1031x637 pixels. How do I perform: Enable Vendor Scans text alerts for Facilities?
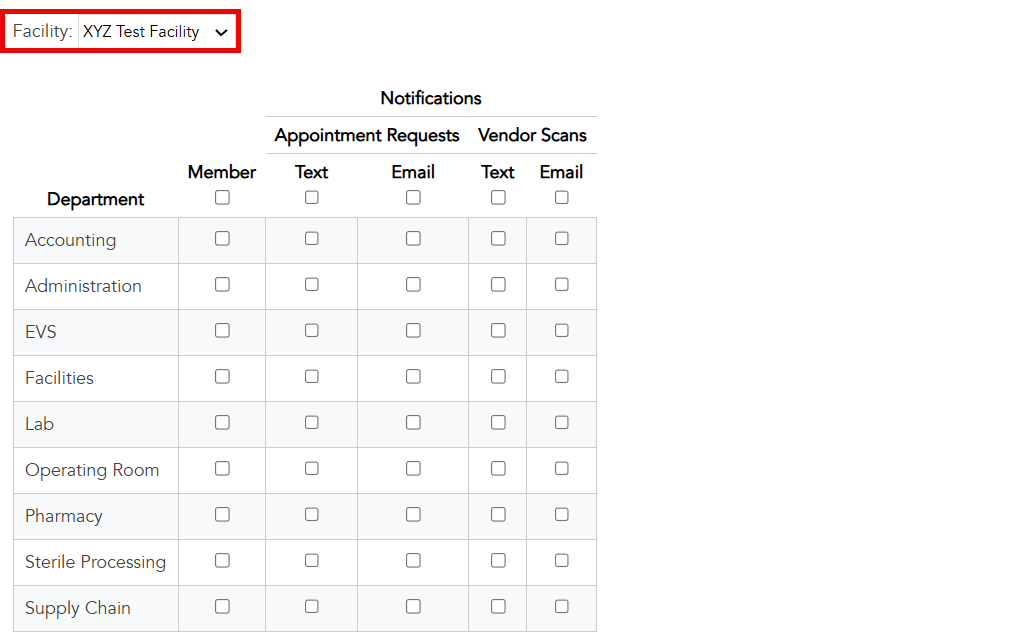pos(497,376)
